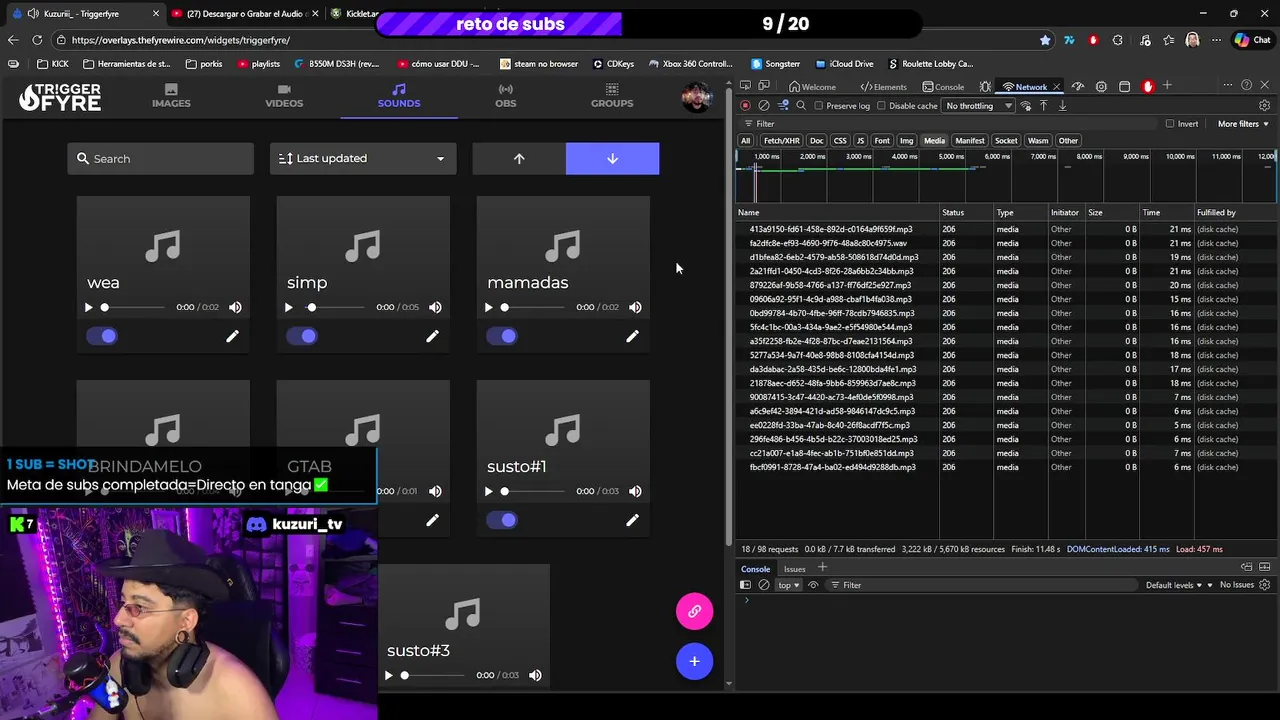Edit the GTAB sound with pencil icon

tap(432, 521)
